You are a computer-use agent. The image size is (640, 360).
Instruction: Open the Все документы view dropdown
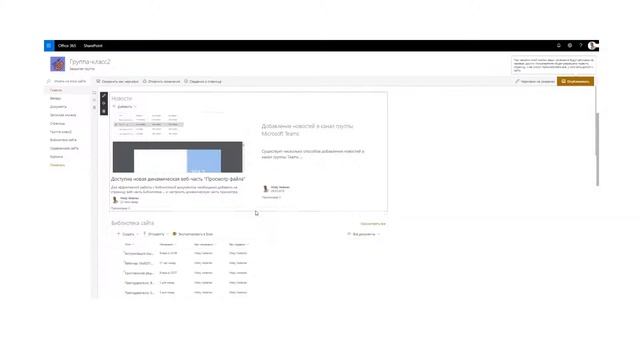tap(364, 234)
